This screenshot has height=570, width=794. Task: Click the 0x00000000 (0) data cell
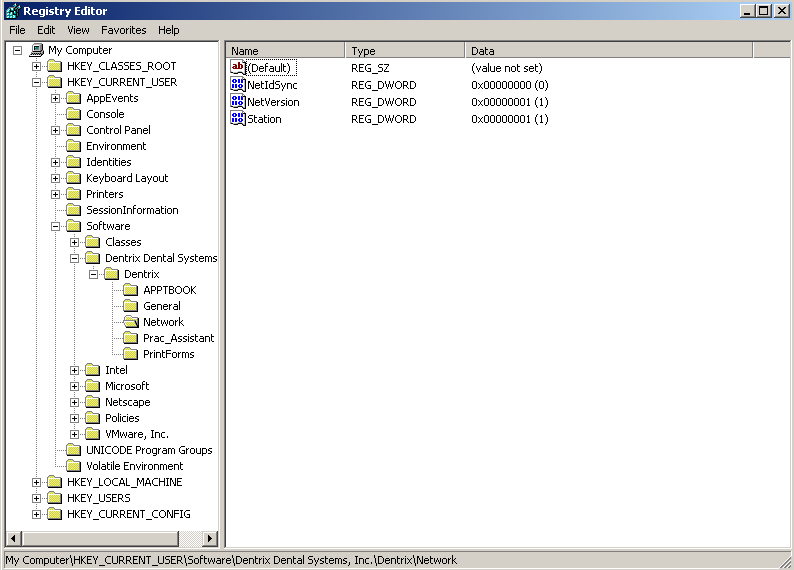509,85
